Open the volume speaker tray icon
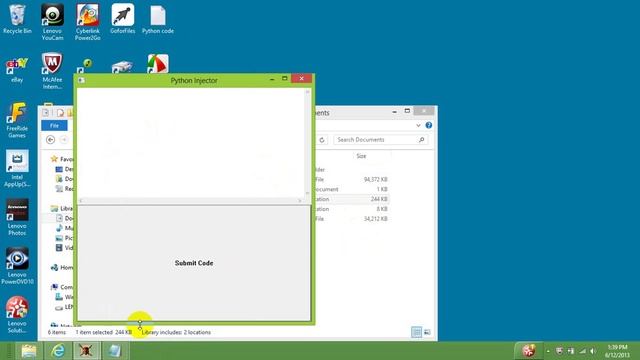The width and height of the screenshot is (640, 360). (593, 351)
